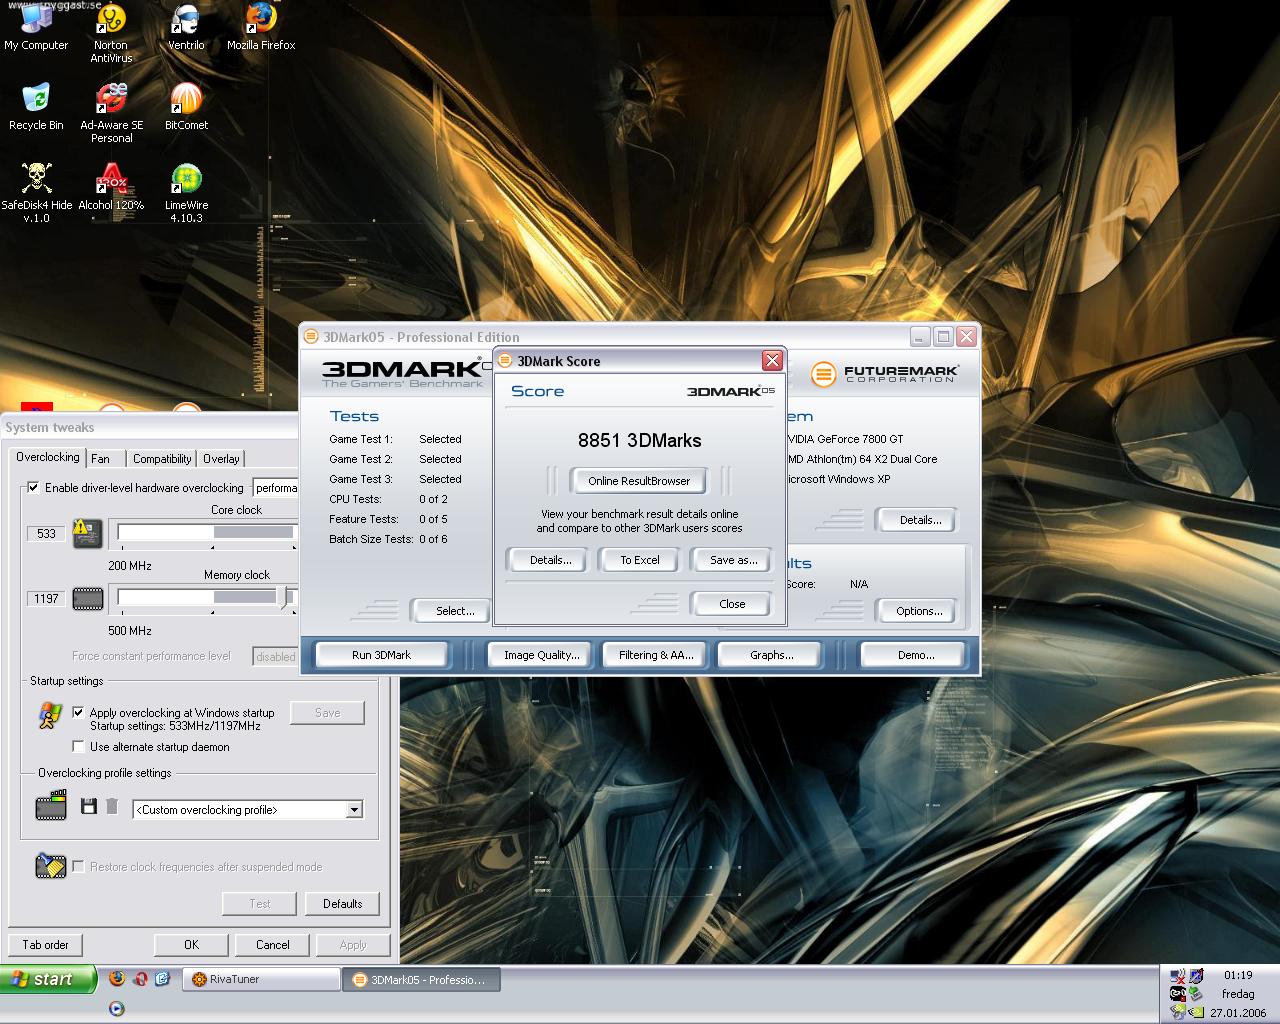Click Defaults in System tweaks
Viewport: 1280px width, 1024px height.
pos(342,904)
